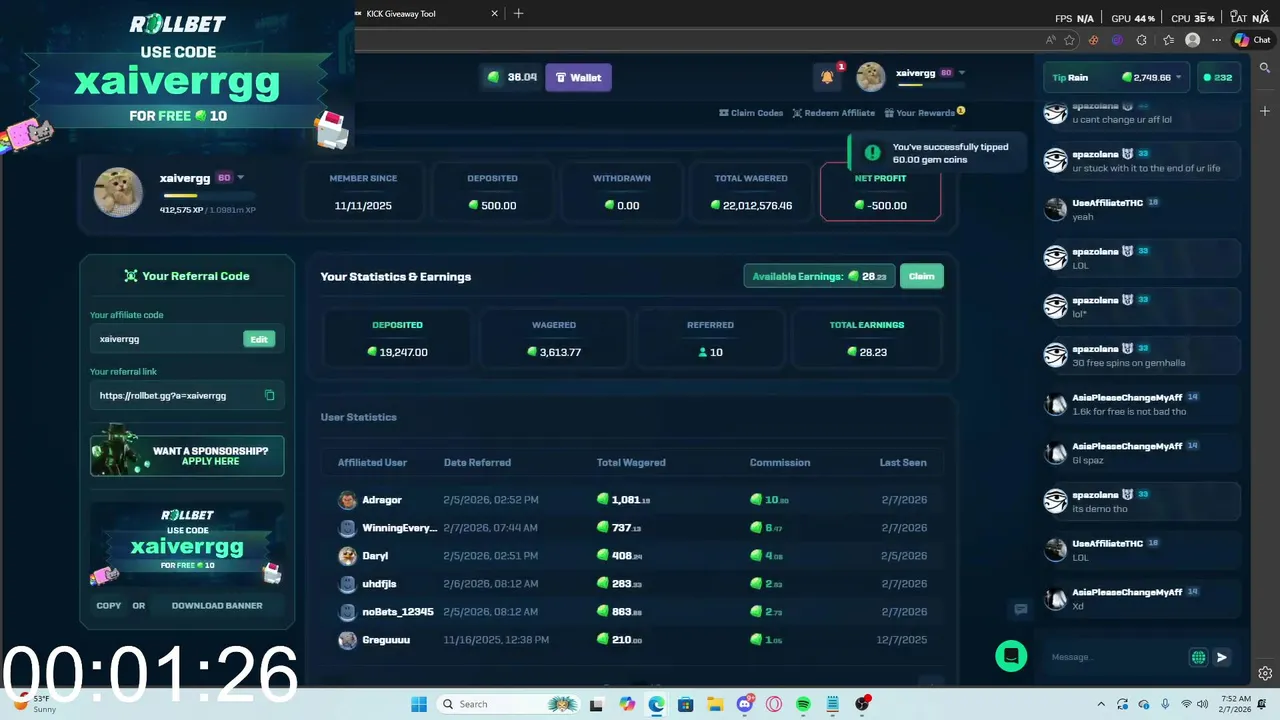The width and height of the screenshot is (1280, 720).
Task: Open OBS Studio from the taskbar
Action: [x=862, y=704]
